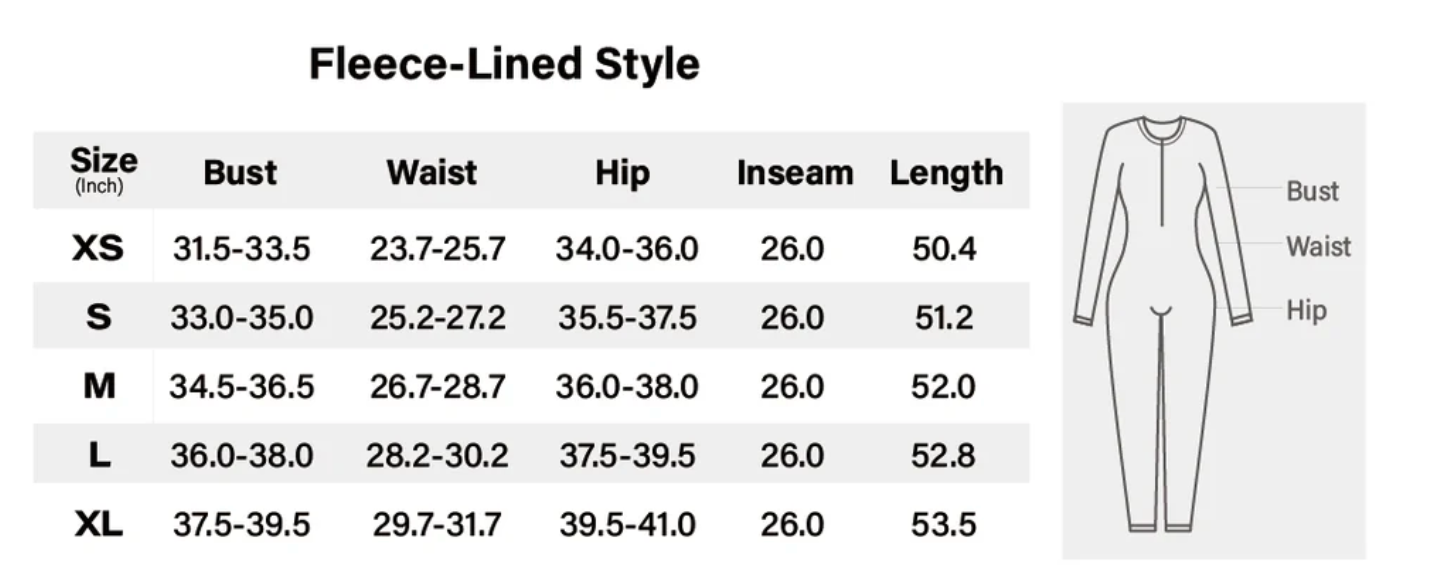1432x586 pixels.
Task: Click the XL length value 53.5
Action: [944, 524]
